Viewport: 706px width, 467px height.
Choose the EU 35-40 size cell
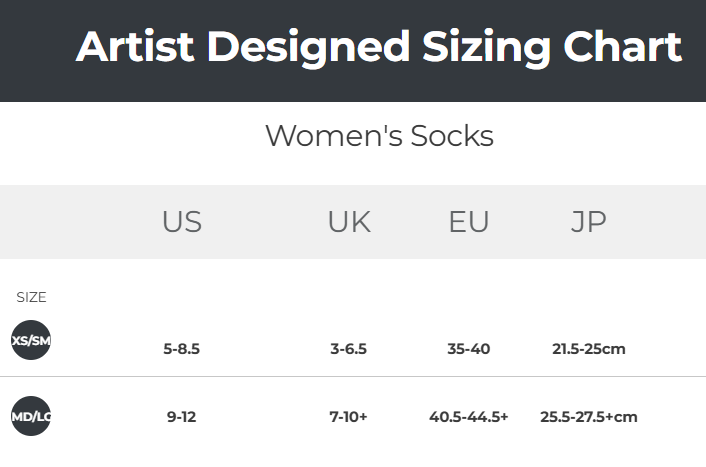coord(469,349)
